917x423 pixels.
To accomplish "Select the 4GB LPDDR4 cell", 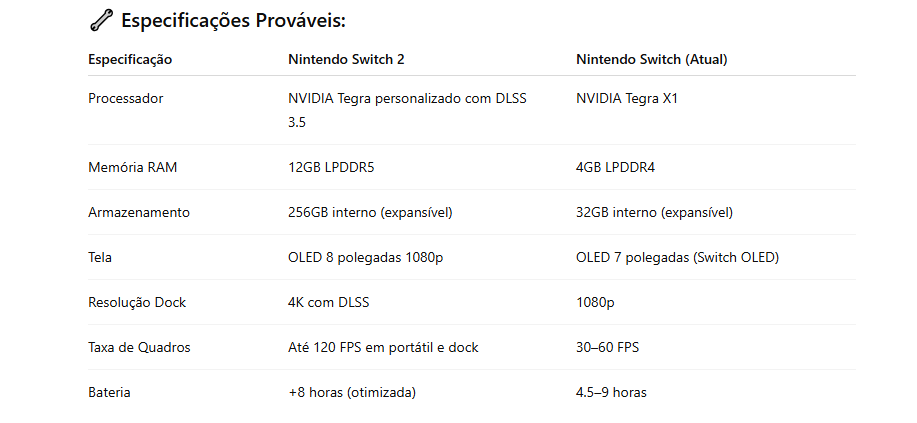I will tap(615, 167).
